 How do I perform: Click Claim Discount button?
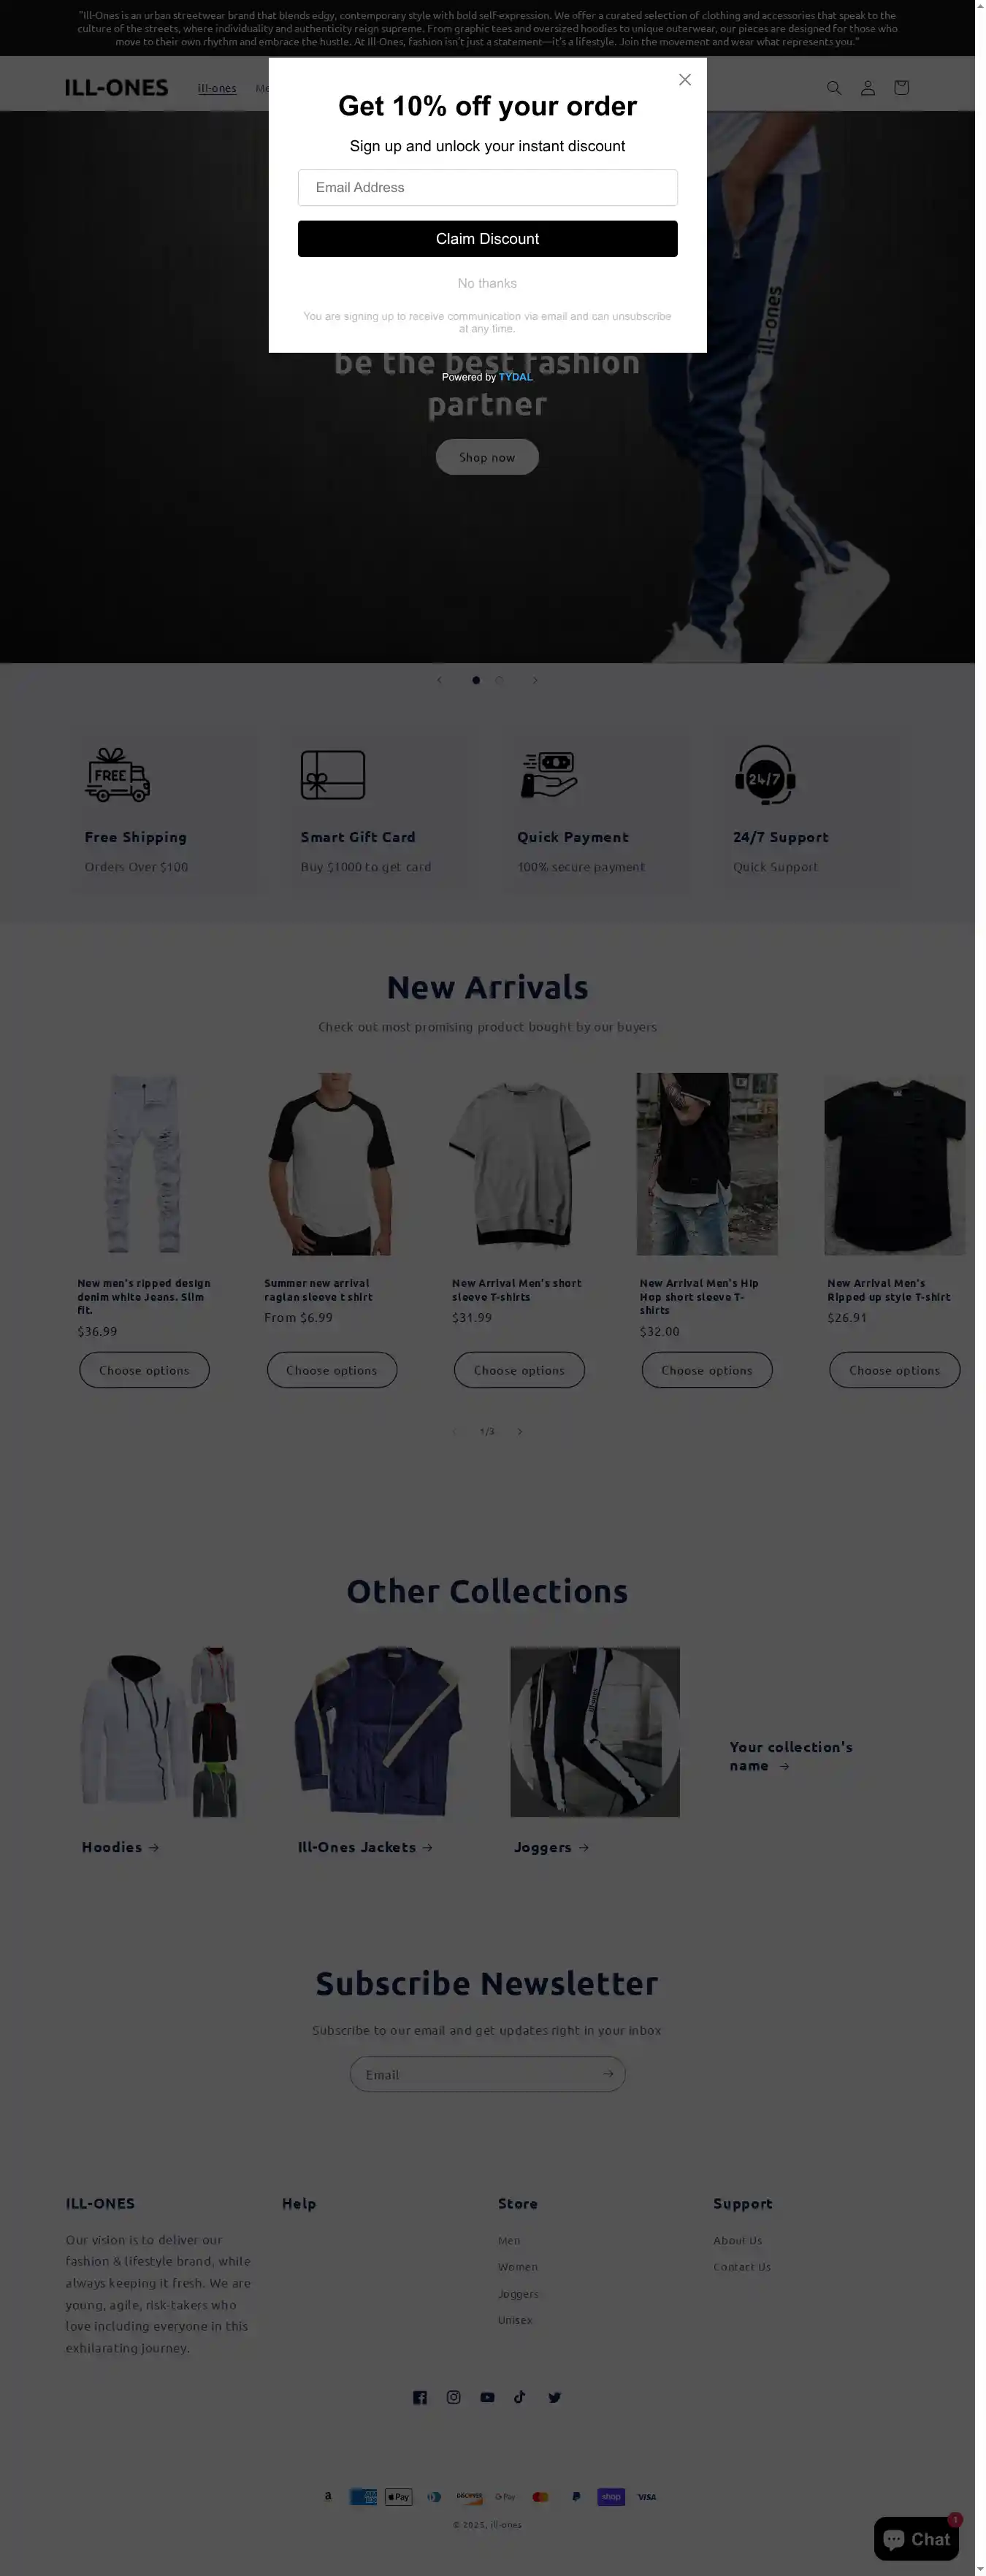point(488,239)
